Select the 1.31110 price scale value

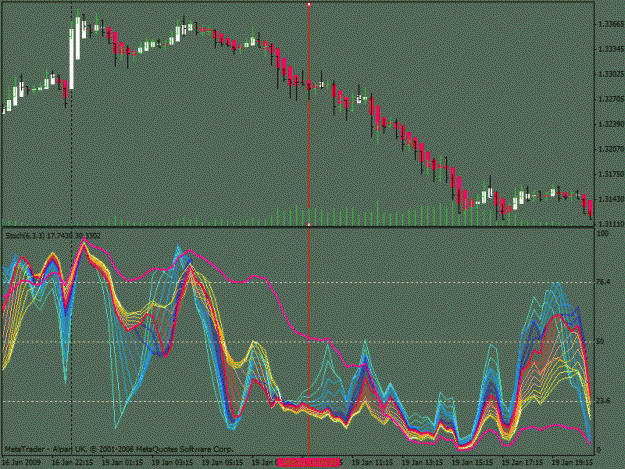click(x=611, y=224)
